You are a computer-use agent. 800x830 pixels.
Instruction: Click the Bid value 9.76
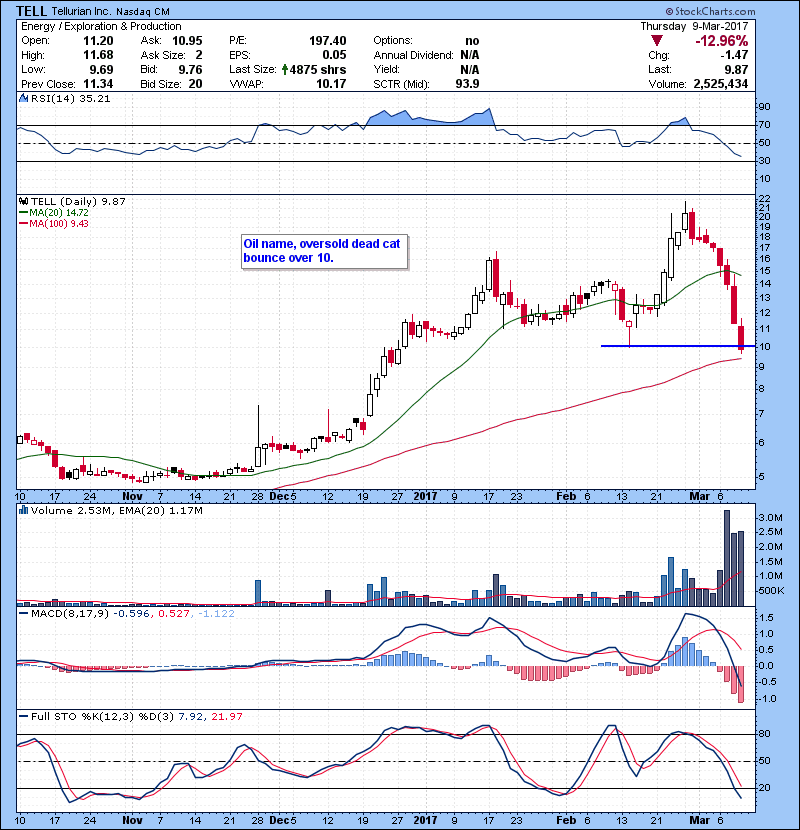[190, 69]
